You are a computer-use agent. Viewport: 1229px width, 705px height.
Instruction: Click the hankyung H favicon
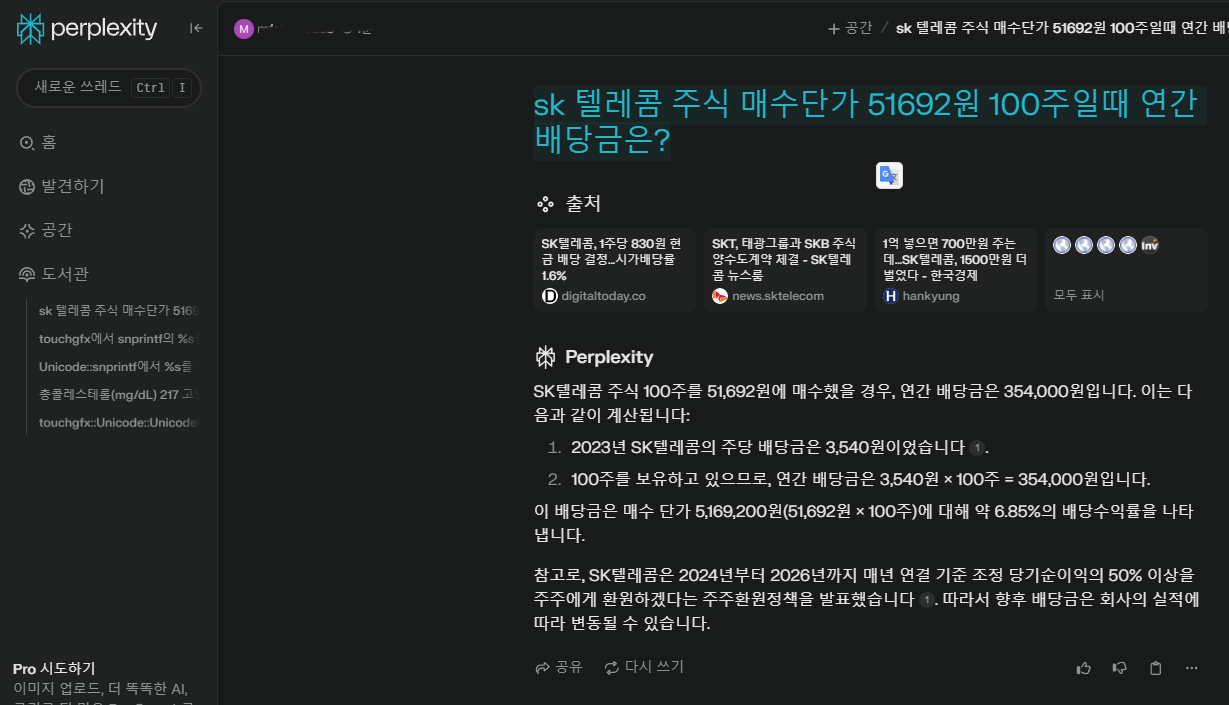coord(891,296)
